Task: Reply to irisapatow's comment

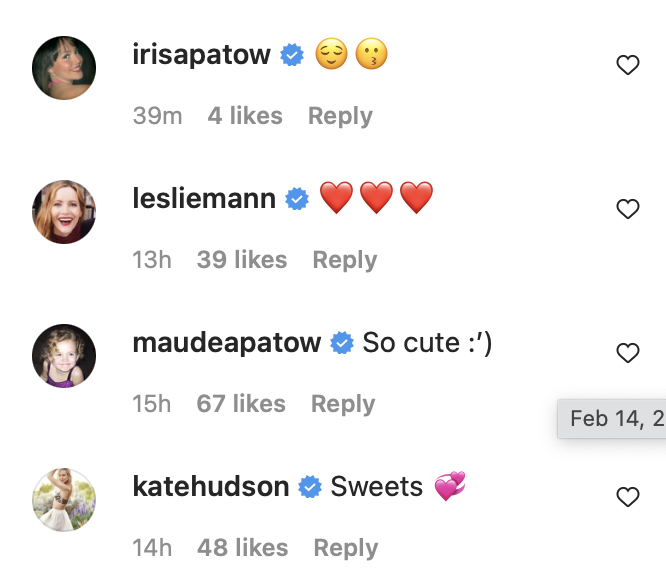Action: click(x=340, y=116)
